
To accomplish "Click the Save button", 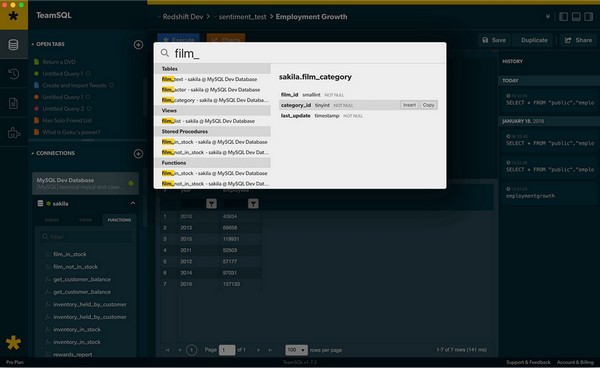I will tap(494, 40).
